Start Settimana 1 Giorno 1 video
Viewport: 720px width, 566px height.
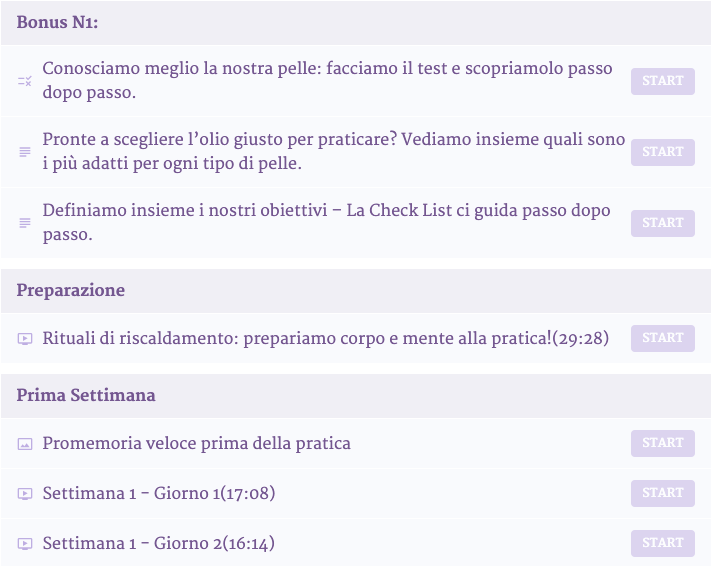[x=662, y=493]
